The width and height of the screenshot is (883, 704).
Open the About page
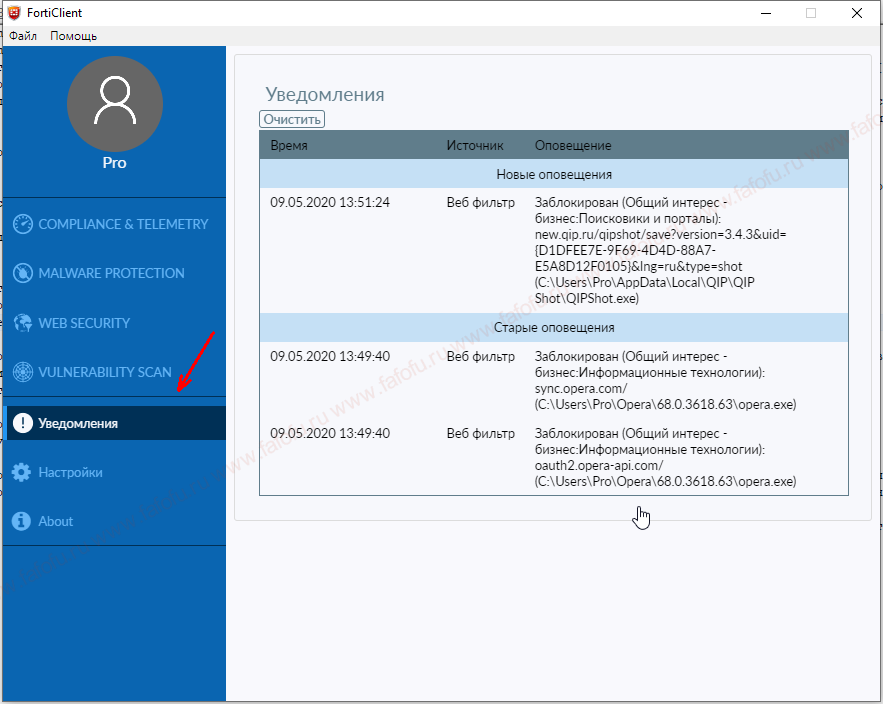(x=114, y=522)
